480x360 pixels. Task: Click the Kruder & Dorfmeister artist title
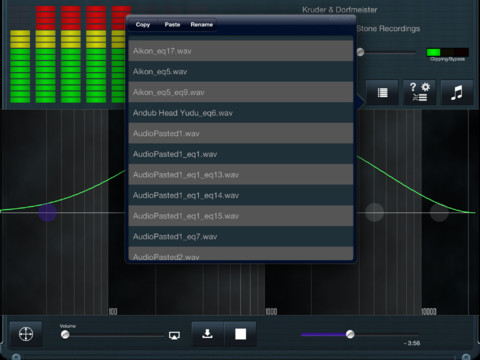pyautogui.click(x=340, y=10)
